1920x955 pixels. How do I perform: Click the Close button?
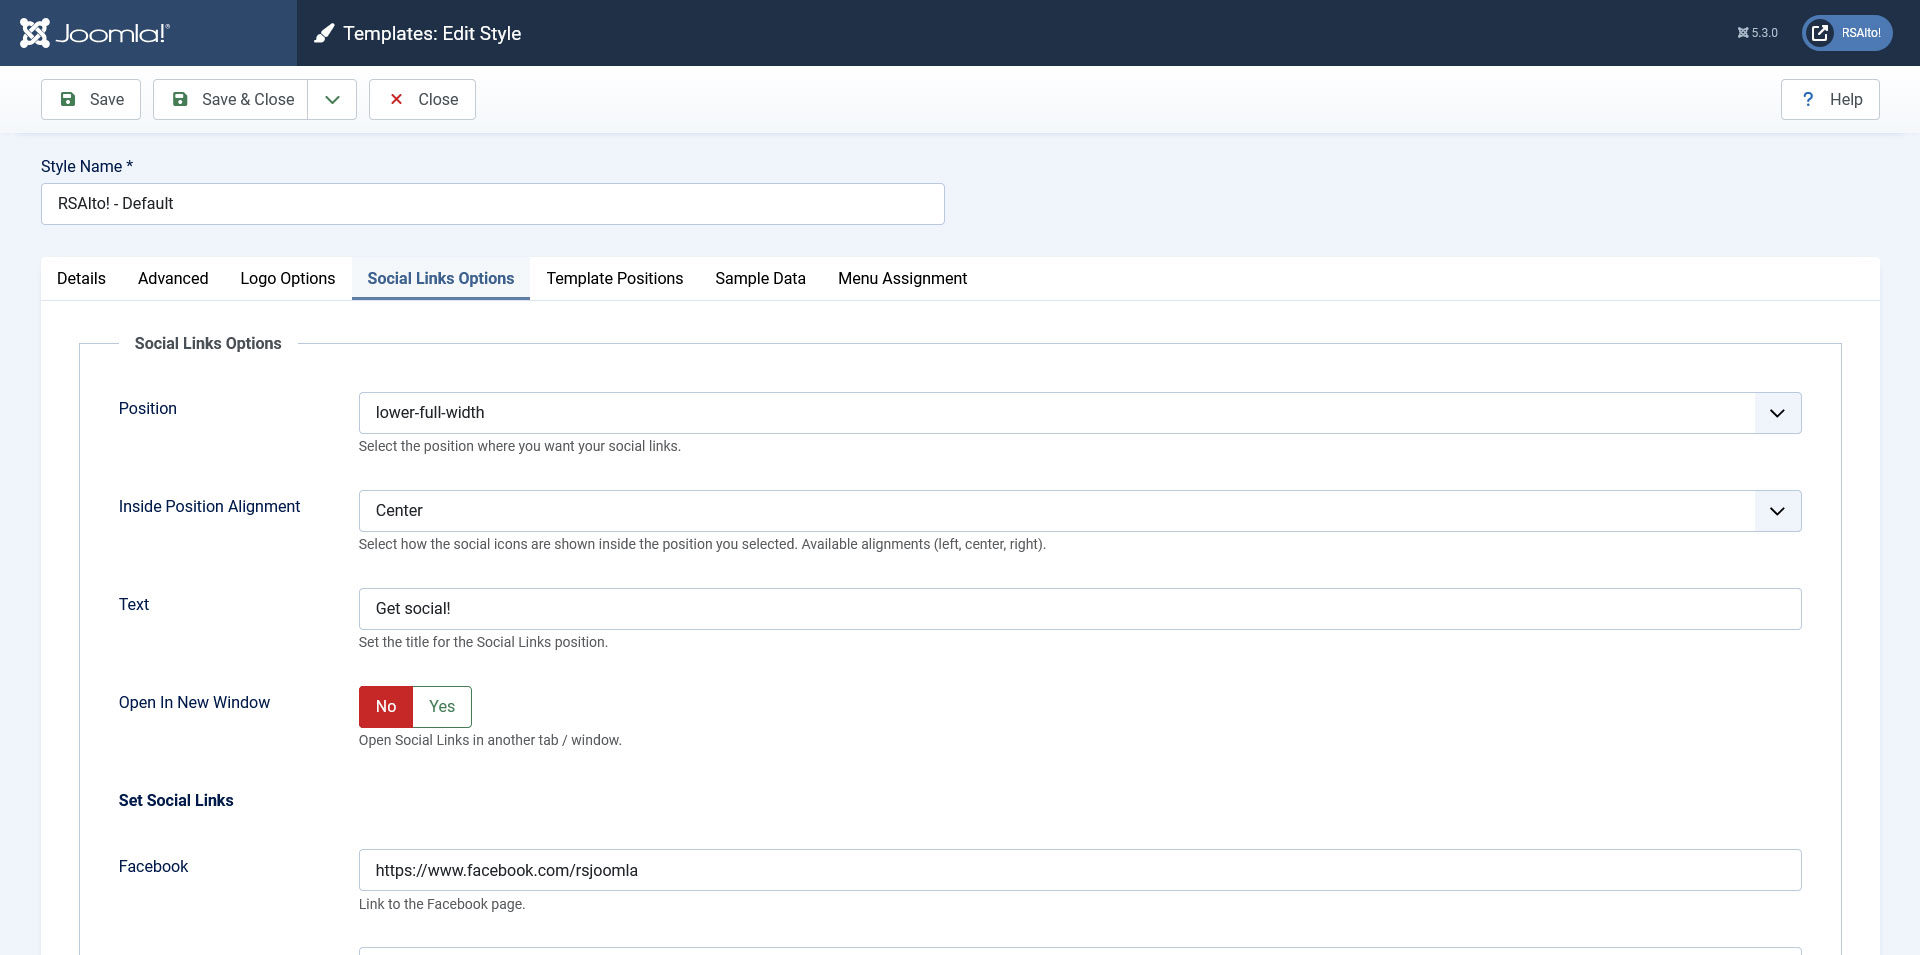point(422,100)
